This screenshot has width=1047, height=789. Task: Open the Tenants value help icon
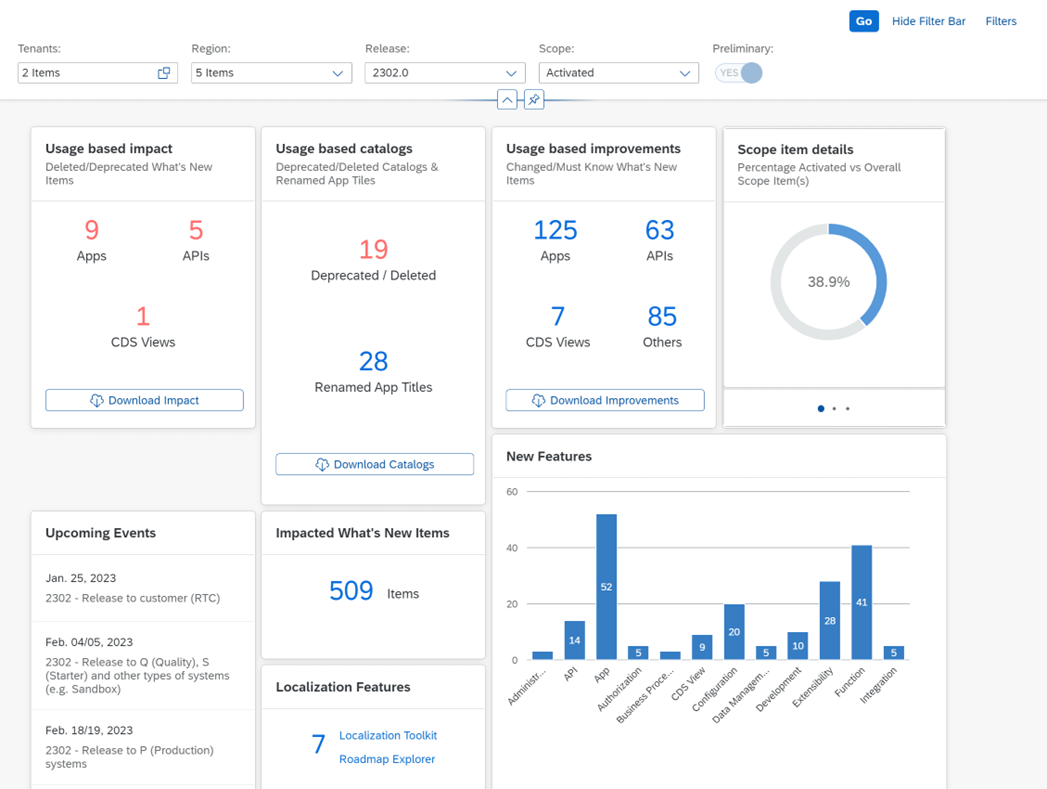(164, 73)
